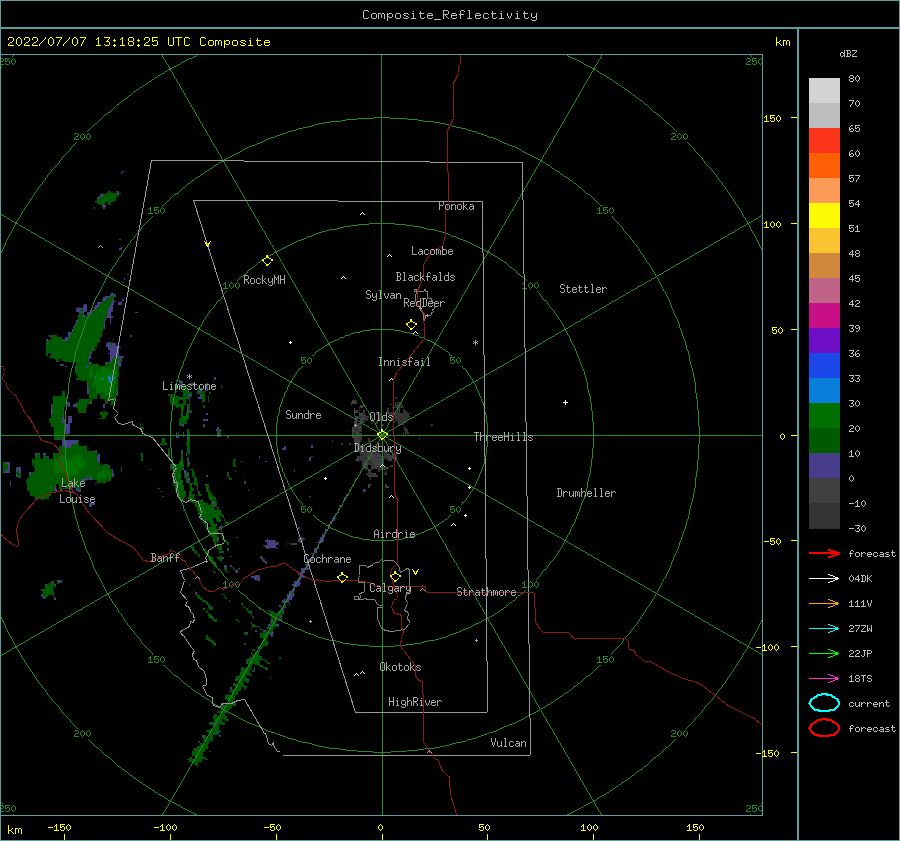Click the red forecast arrow in legend
Image resolution: width=900 pixels, height=841 pixels.
[824, 553]
